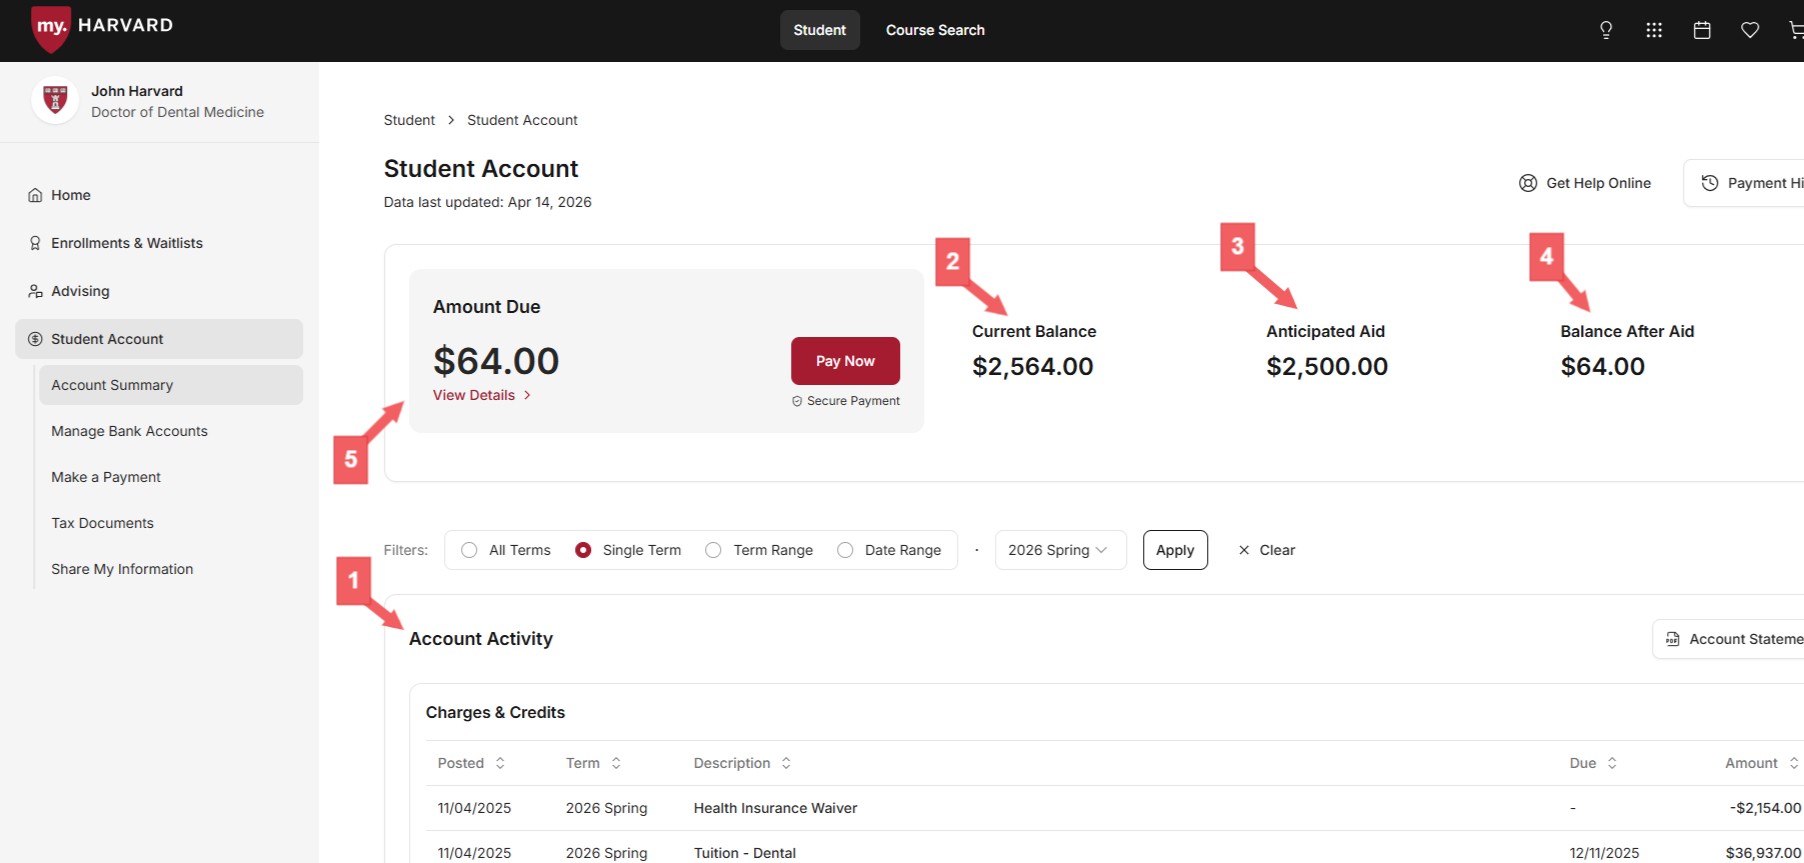Image resolution: width=1804 pixels, height=863 pixels.
Task: Click the Student Account dollar icon
Action: (x=35, y=339)
